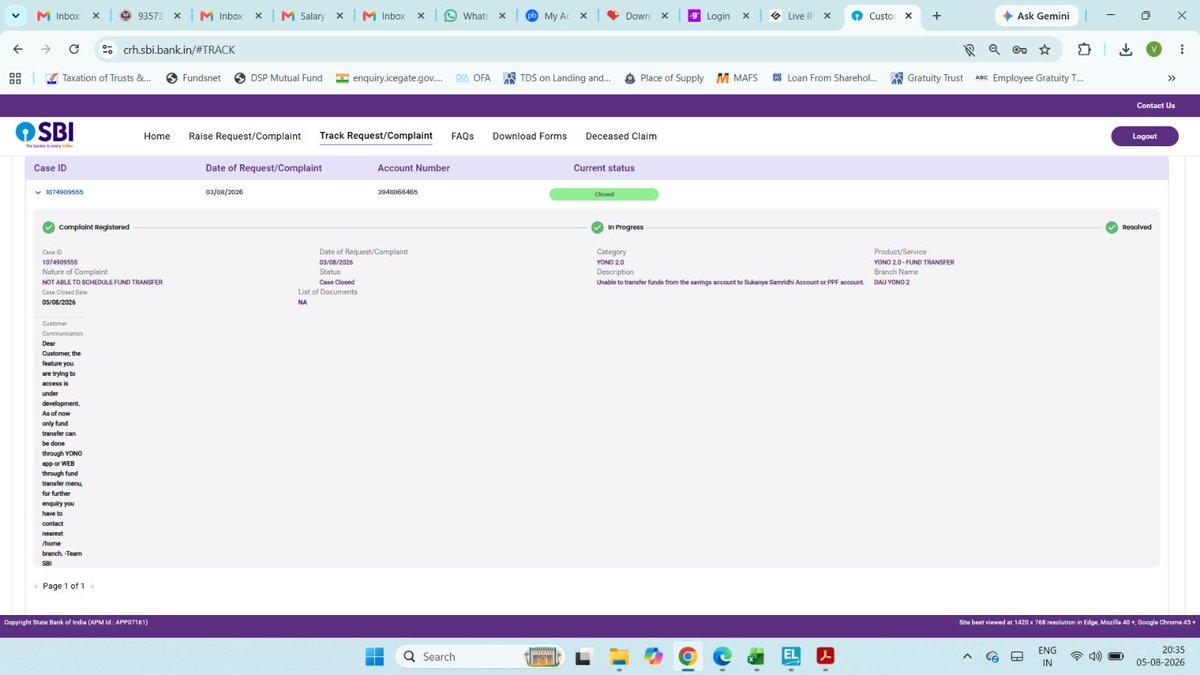Open the Place of Supply bookmark

[664, 78]
